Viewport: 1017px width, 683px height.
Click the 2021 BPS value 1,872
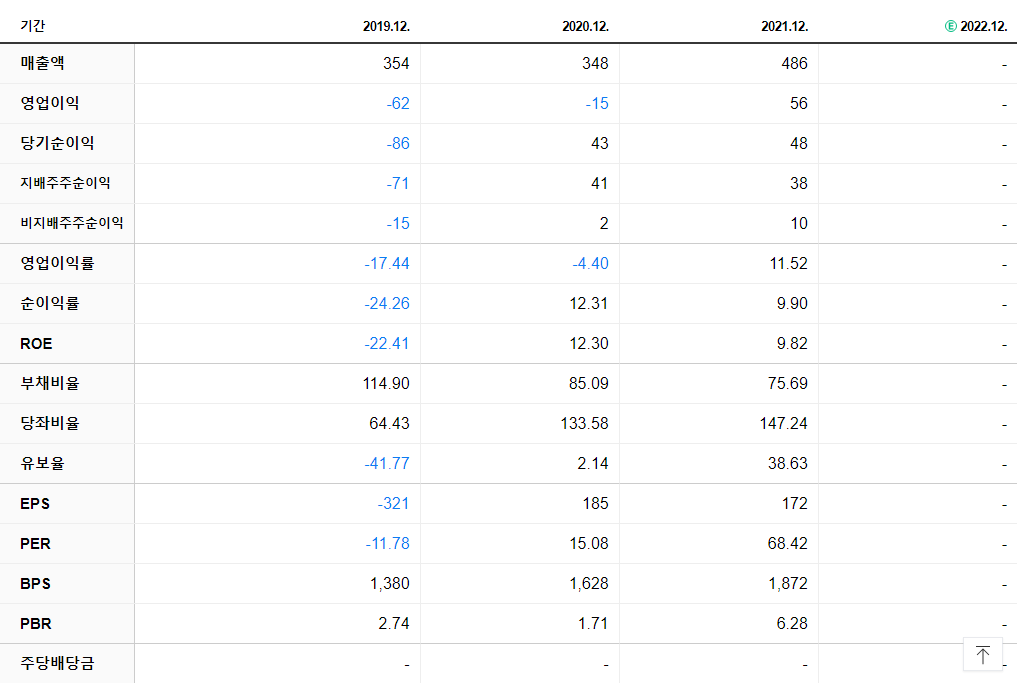[788, 584]
